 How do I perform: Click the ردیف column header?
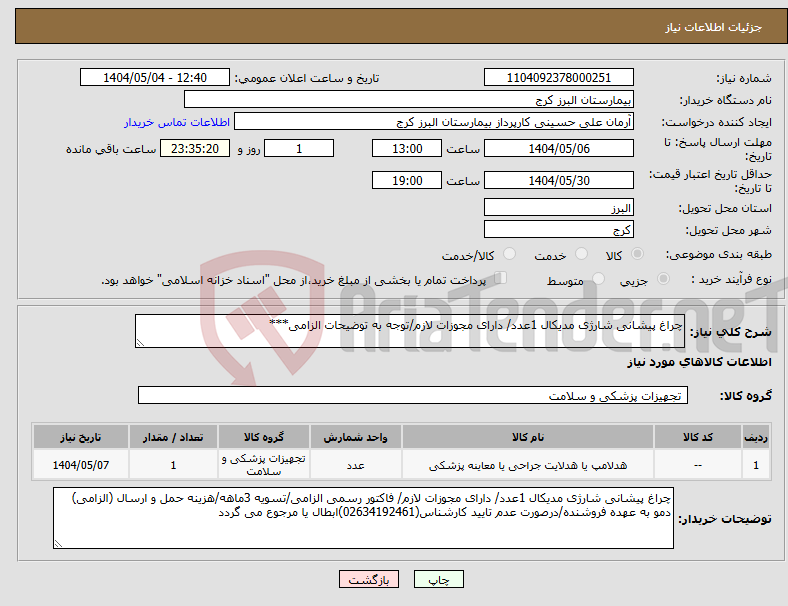tap(755, 437)
